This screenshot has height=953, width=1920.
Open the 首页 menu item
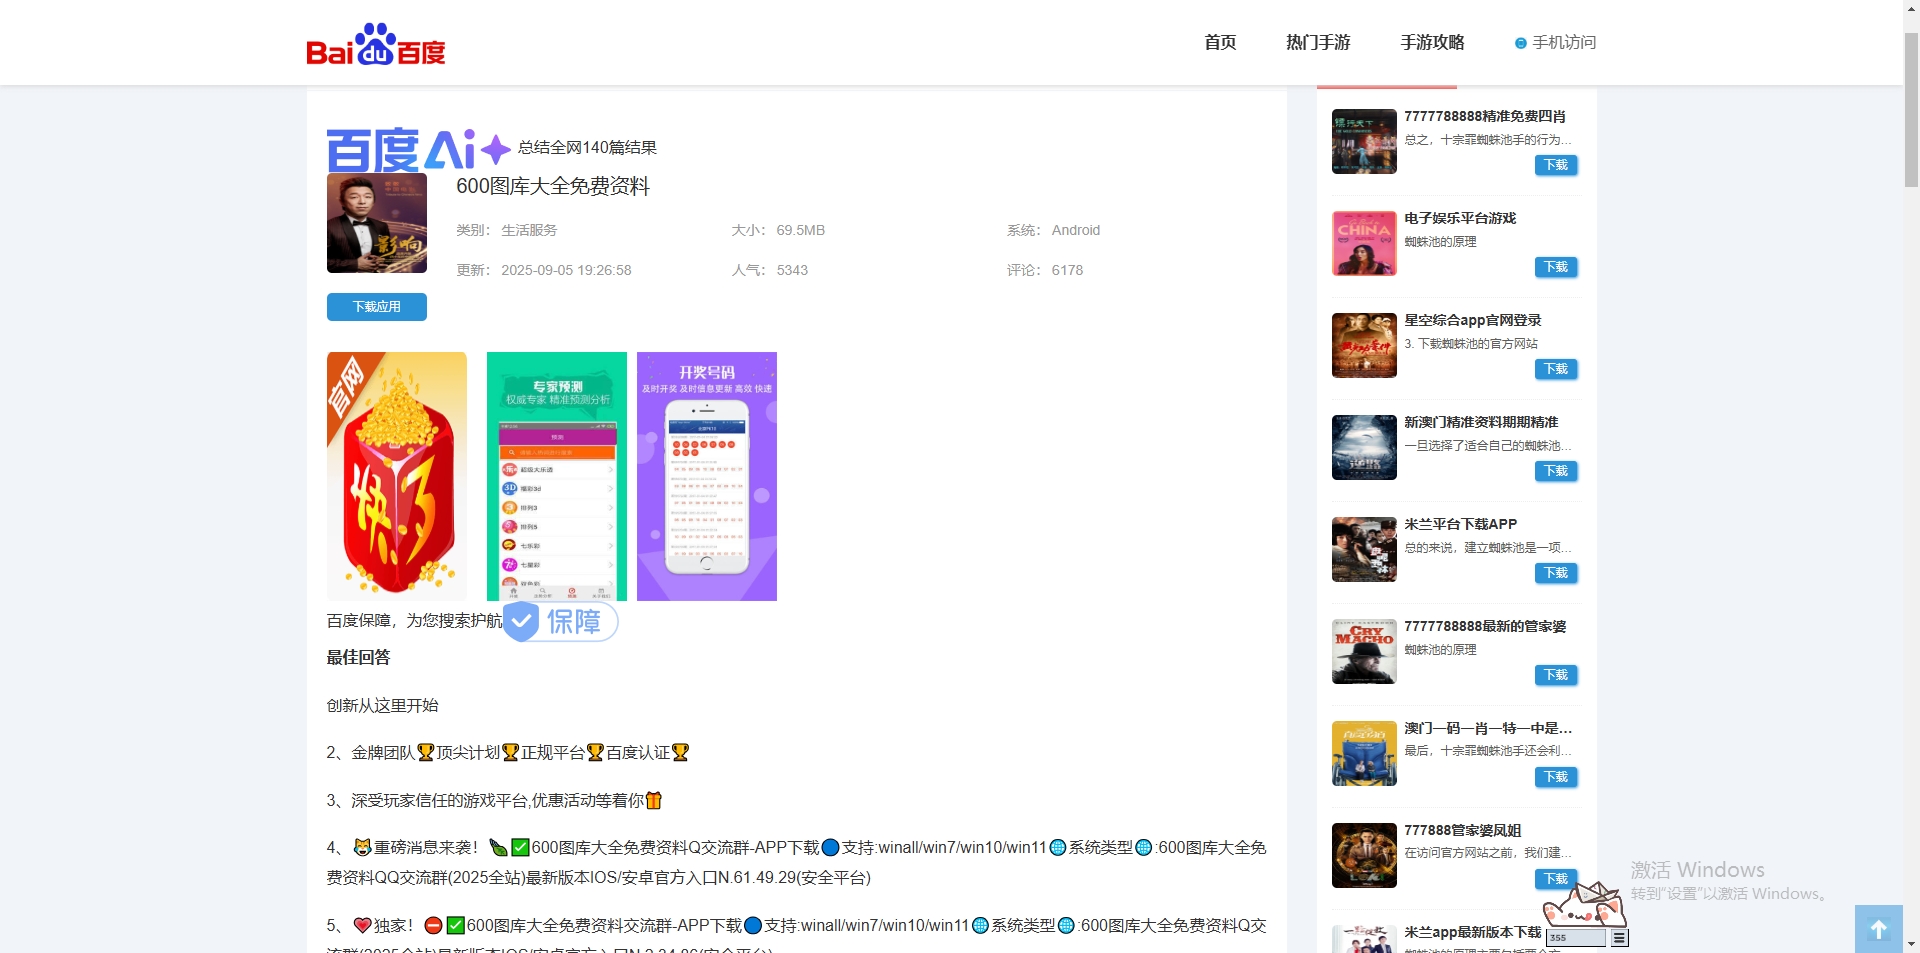pyautogui.click(x=1219, y=42)
